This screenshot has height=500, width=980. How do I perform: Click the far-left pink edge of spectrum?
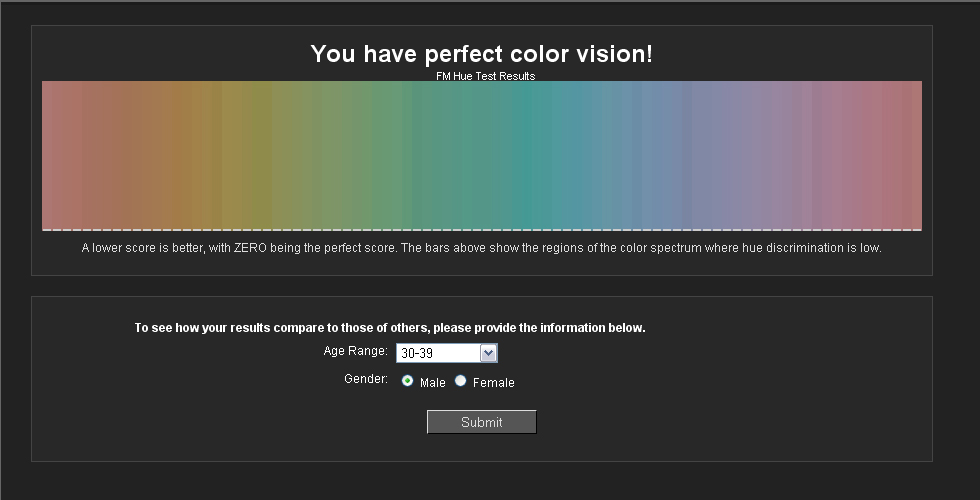pos(50,155)
